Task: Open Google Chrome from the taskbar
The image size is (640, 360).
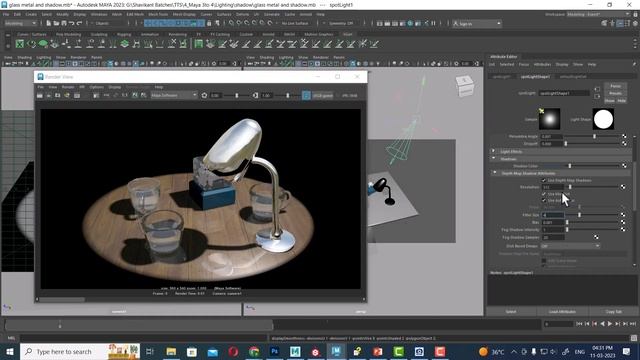Action: pos(254,351)
